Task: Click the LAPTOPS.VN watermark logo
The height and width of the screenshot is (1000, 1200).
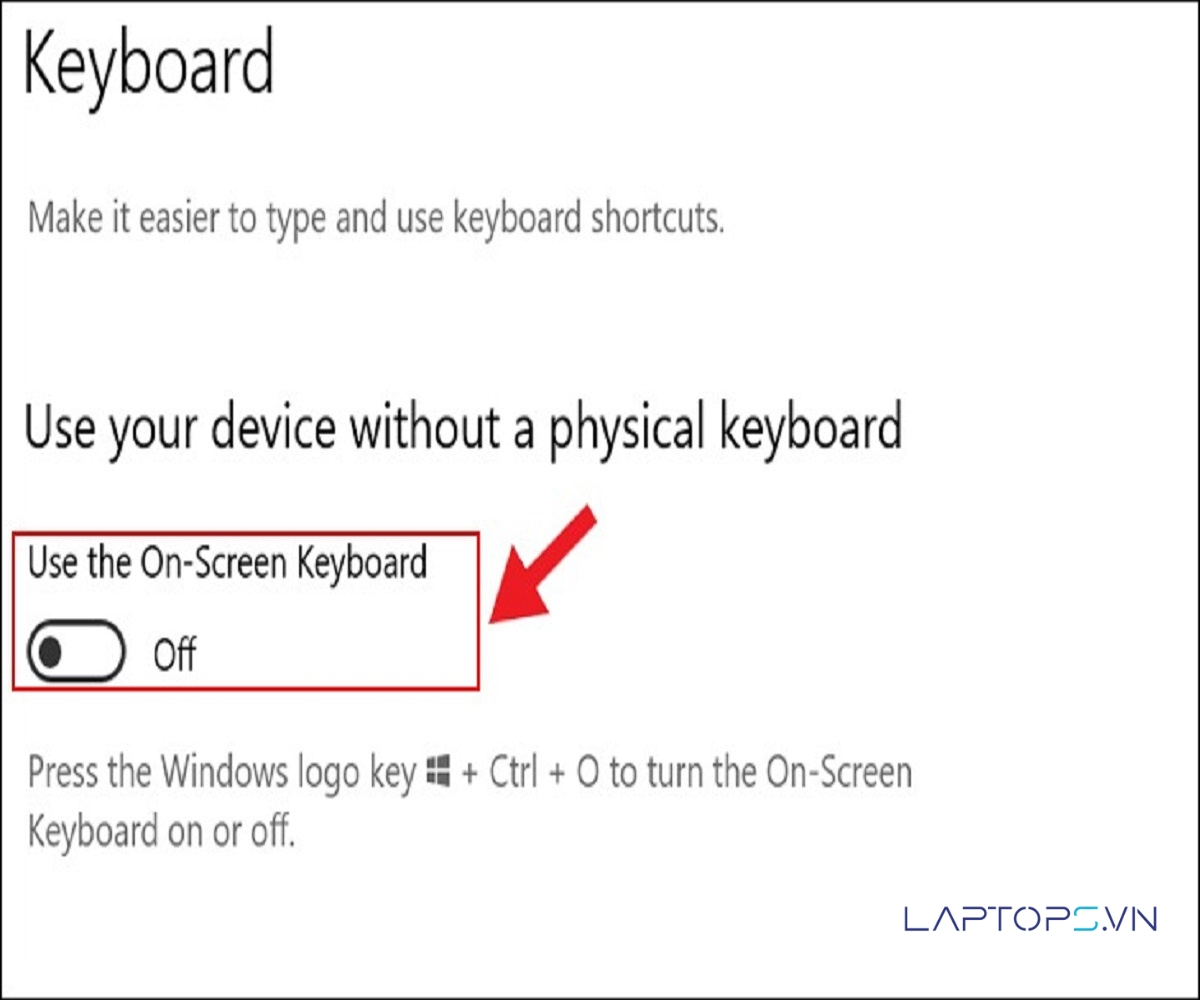Action: tap(1030, 919)
